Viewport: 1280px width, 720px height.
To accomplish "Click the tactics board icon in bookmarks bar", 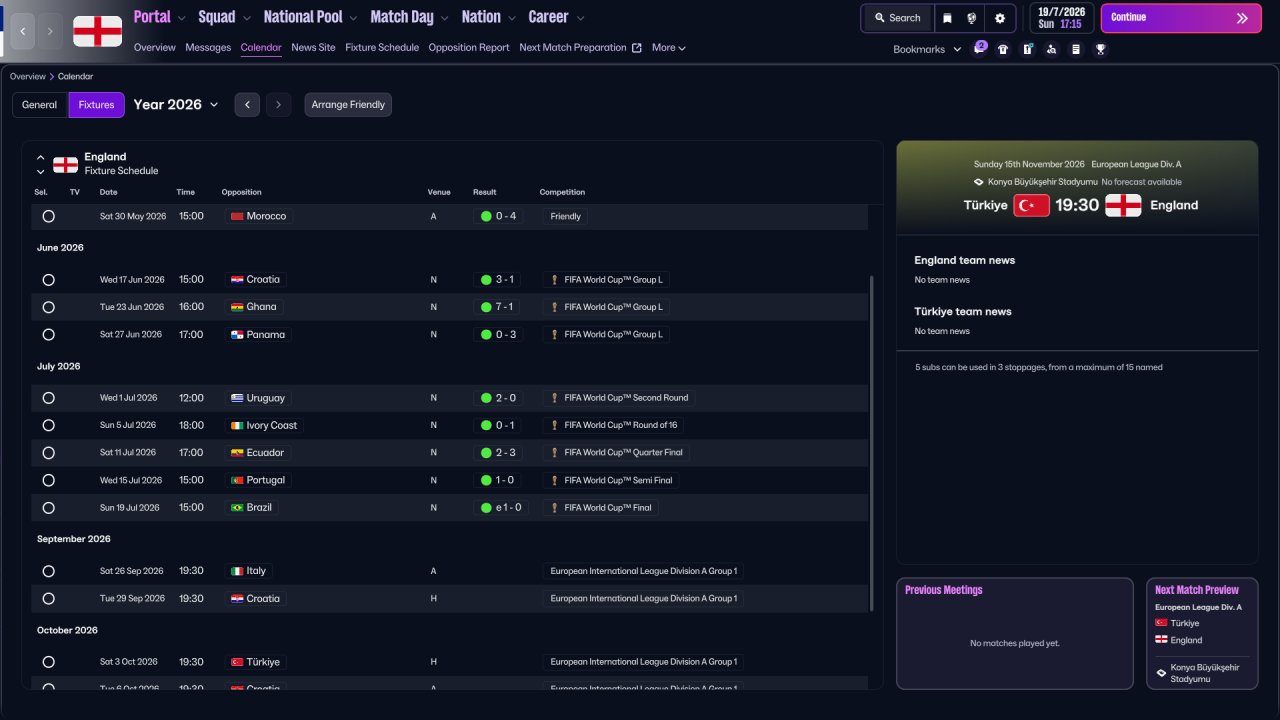I will [x=1027, y=49].
